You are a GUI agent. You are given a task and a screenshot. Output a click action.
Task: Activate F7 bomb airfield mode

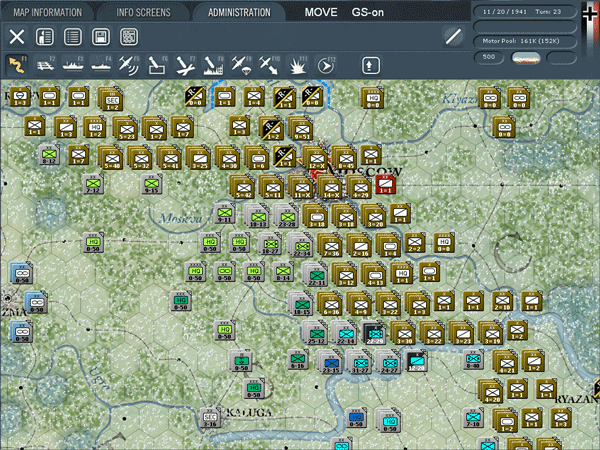click(185, 65)
